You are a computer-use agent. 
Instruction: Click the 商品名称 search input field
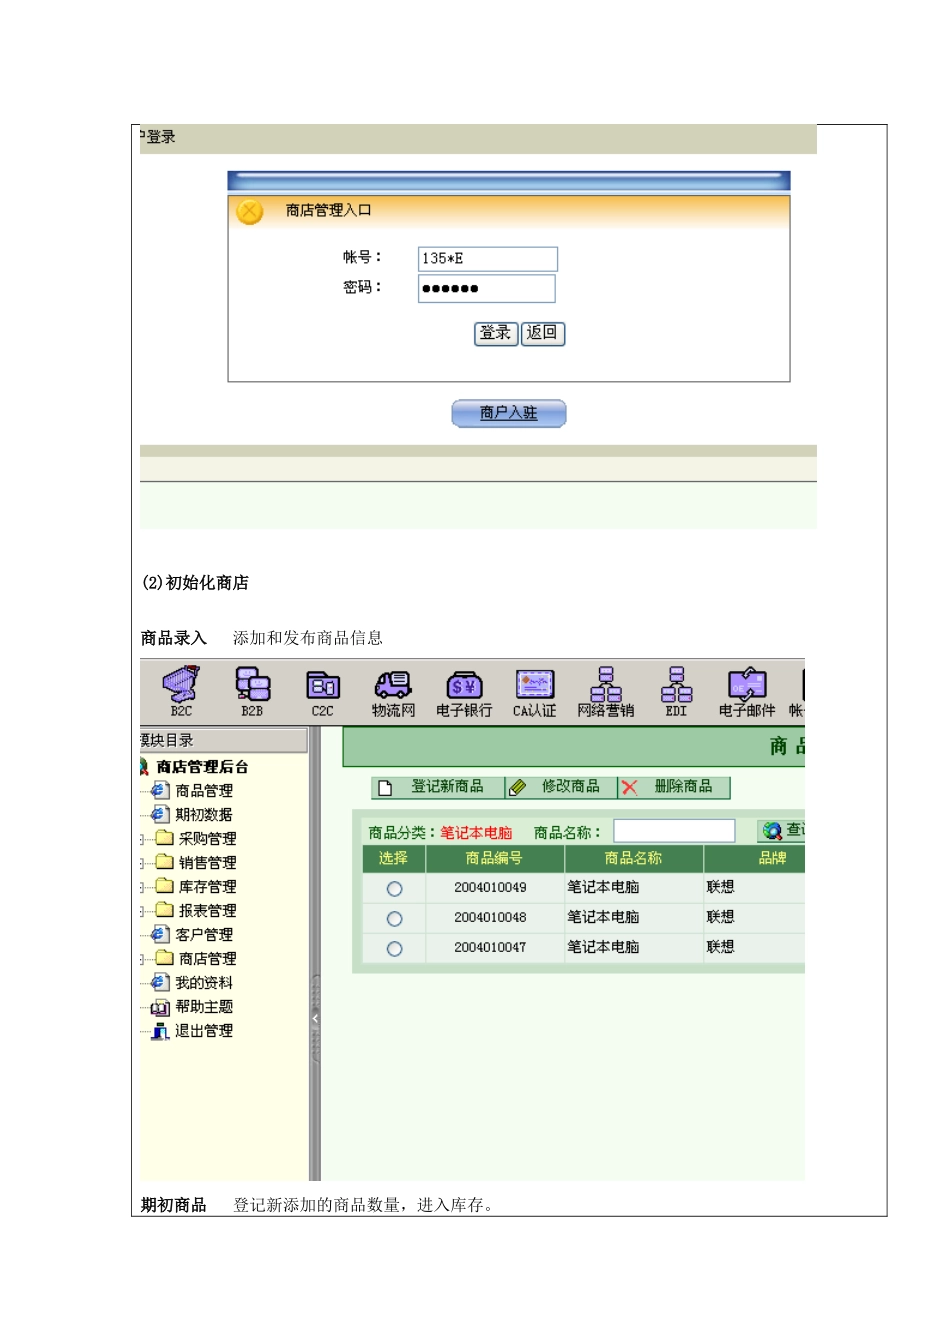pyautogui.click(x=674, y=831)
